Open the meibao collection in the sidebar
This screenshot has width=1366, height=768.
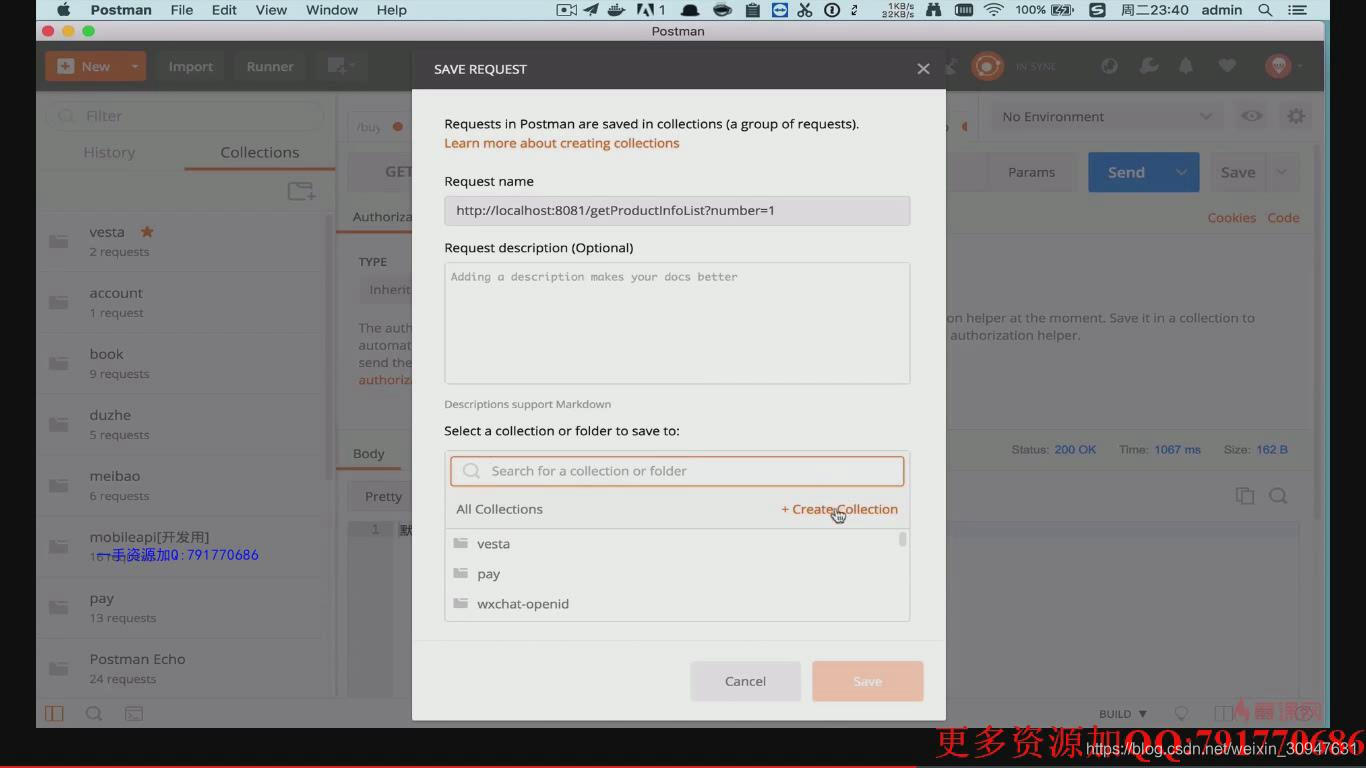coord(180,485)
